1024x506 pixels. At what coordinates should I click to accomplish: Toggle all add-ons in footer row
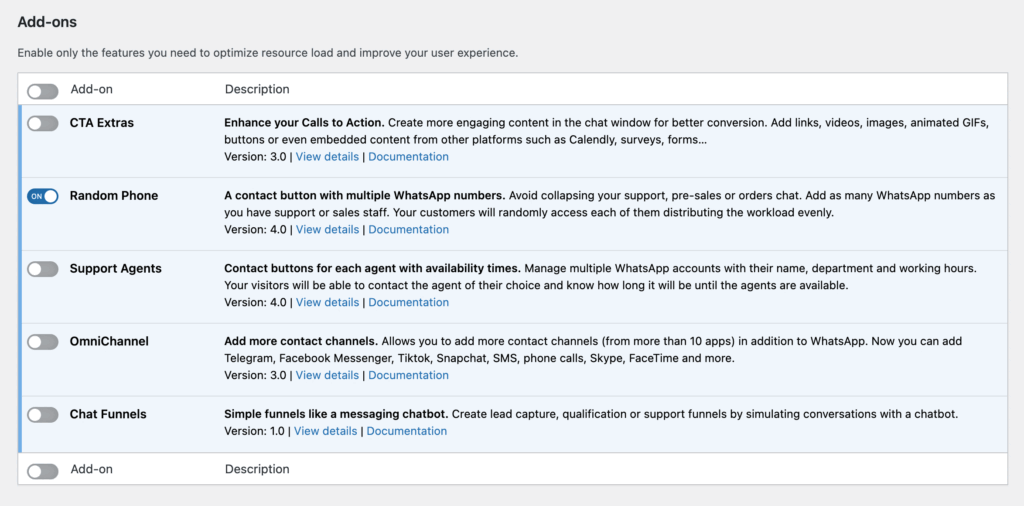[x=43, y=471]
